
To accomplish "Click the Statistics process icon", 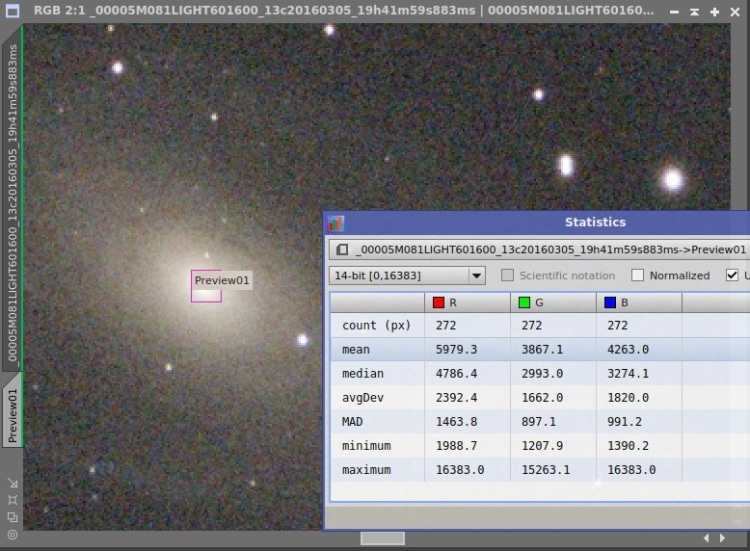I will point(336,223).
